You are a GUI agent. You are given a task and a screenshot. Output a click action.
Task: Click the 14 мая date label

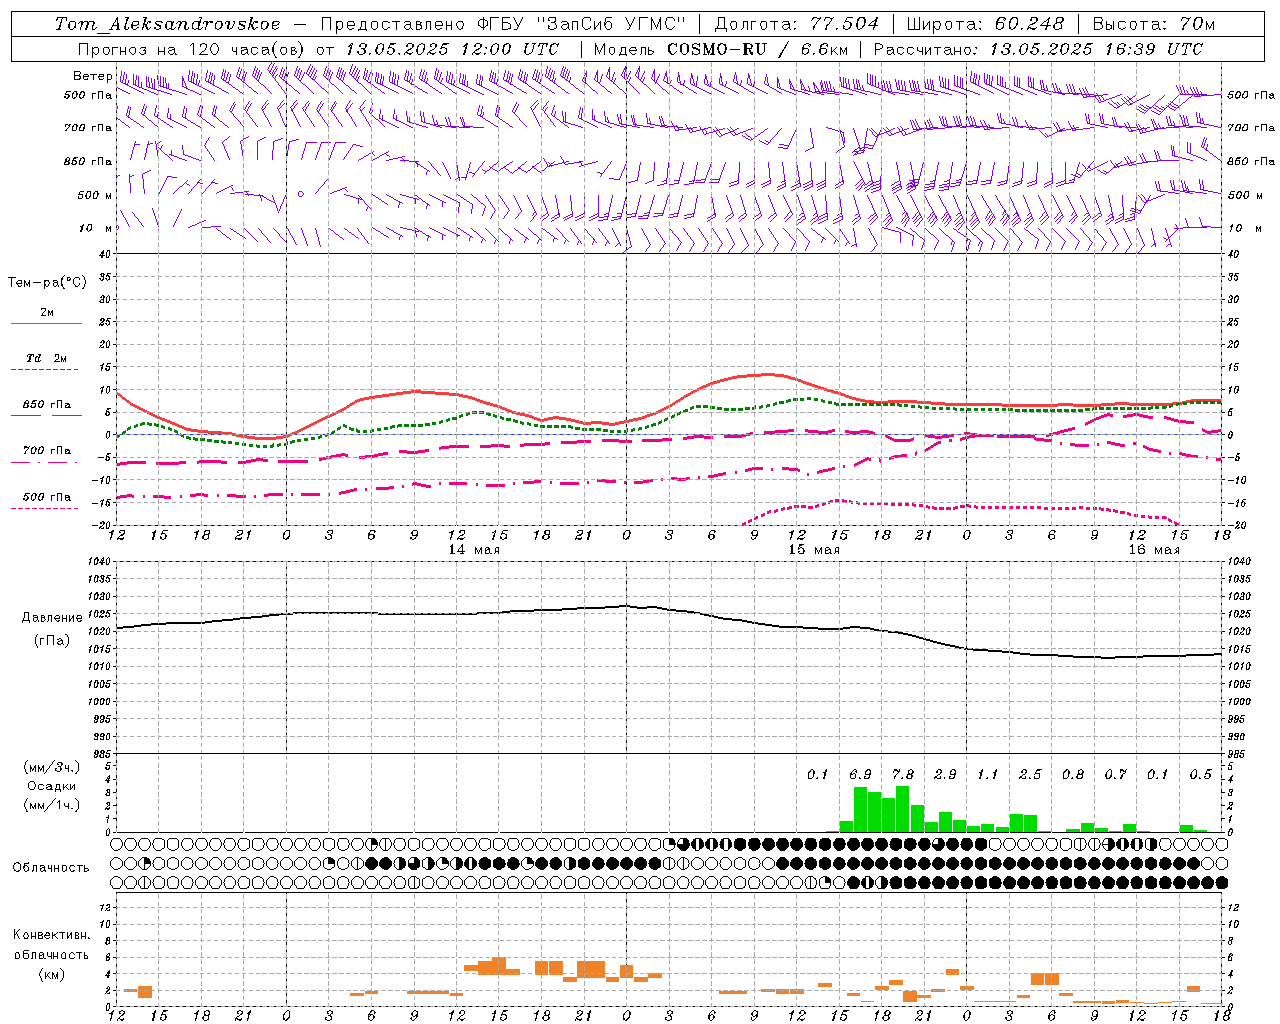point(474,550)
